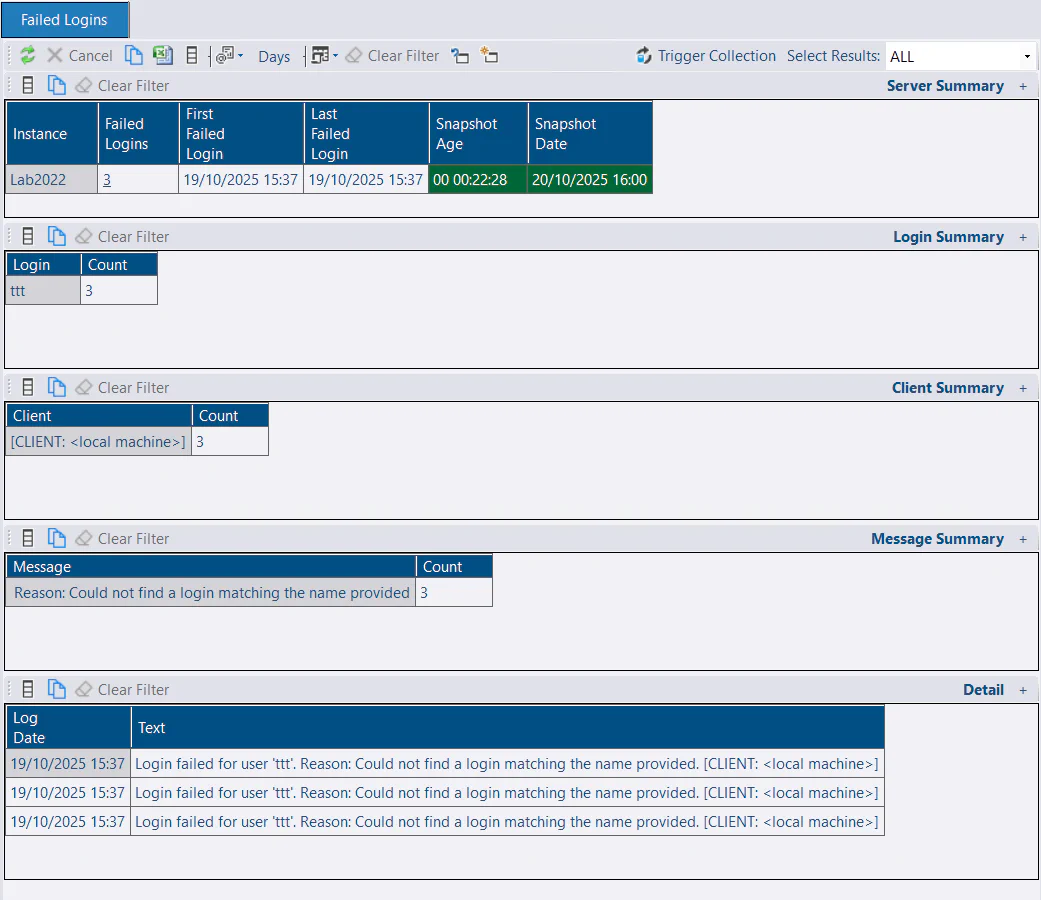The height and width of the screenshot is (900, 1041).
Task: Click the eraser Clear Filter icon above the Instance grid
Action: tap(83, 85)
